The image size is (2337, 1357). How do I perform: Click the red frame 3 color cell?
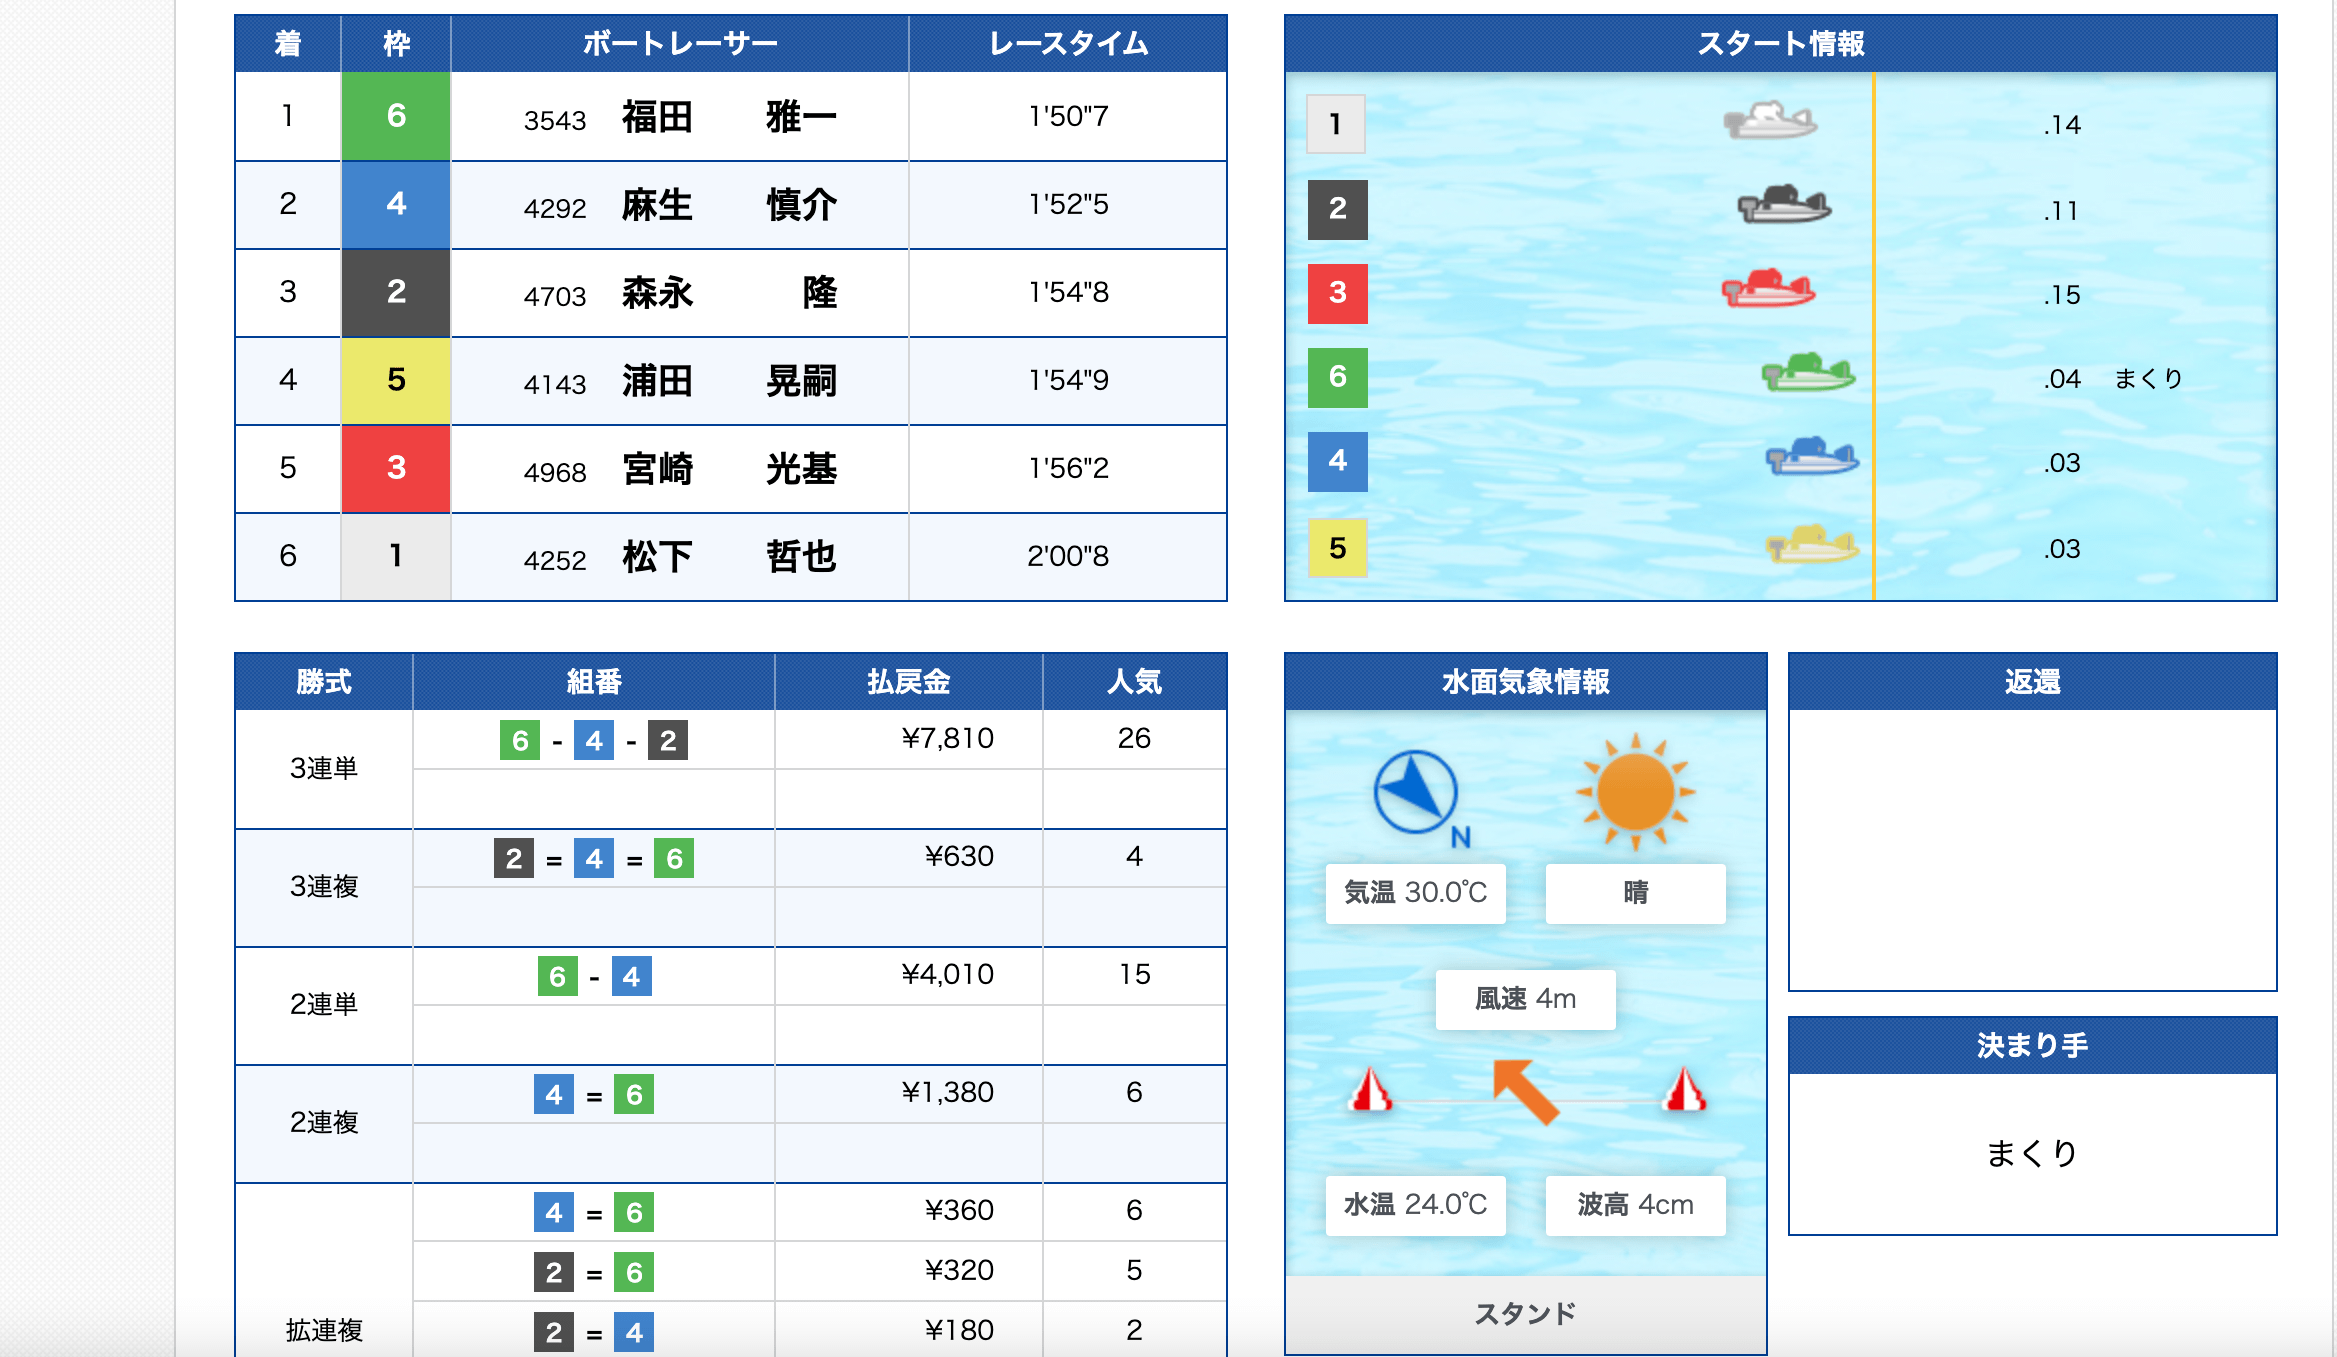[x=396, y=469]
